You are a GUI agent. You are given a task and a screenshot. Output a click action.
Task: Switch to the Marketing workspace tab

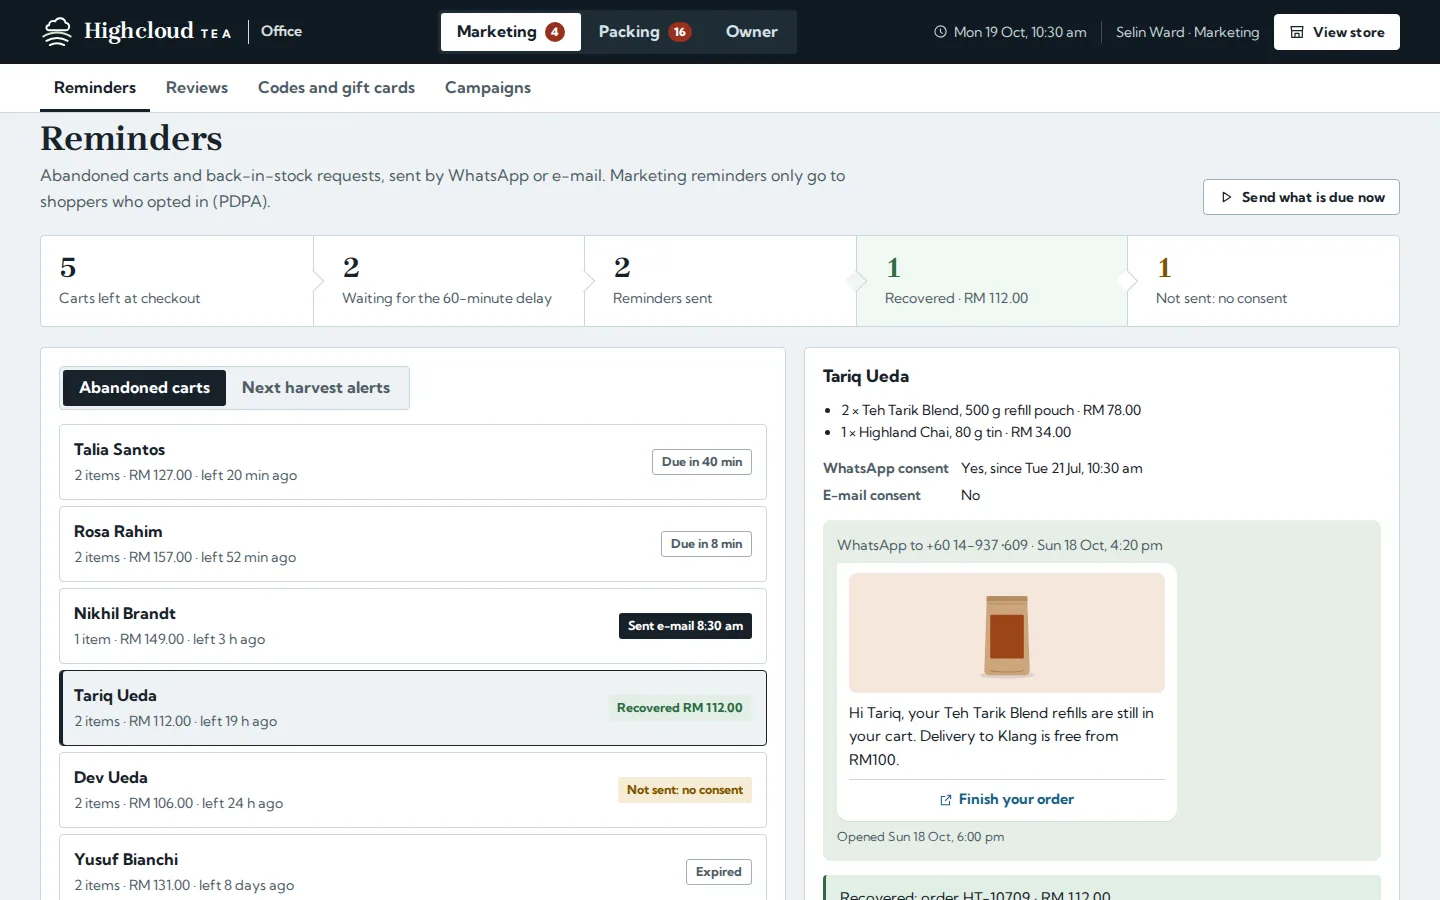click(x=510, y=32)
